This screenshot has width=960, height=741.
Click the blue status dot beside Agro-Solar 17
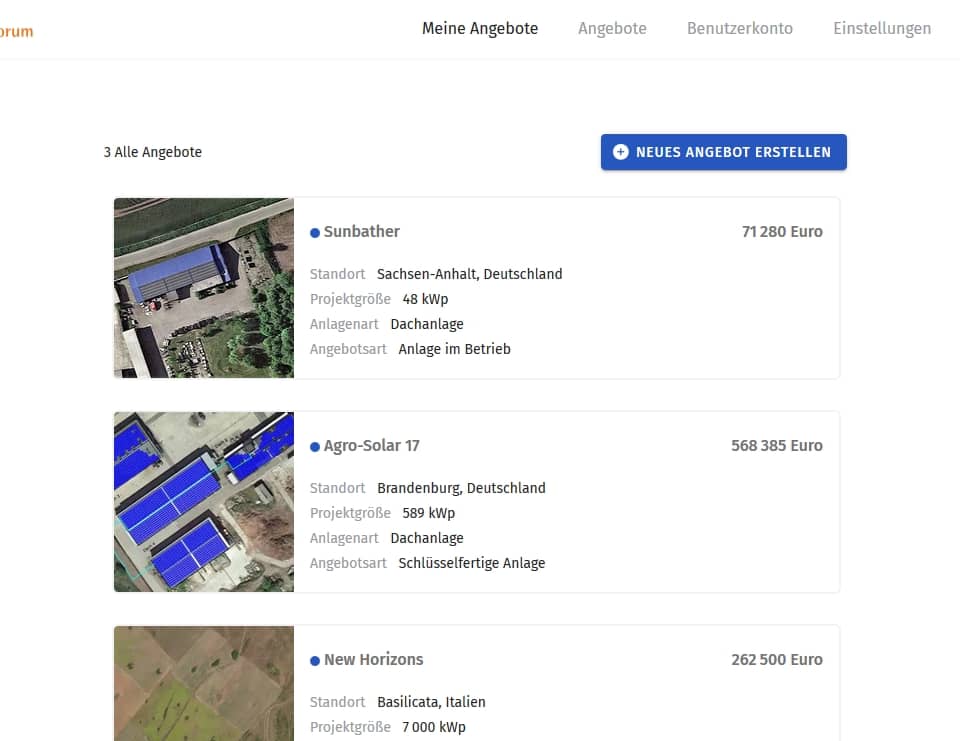(315, 447)
